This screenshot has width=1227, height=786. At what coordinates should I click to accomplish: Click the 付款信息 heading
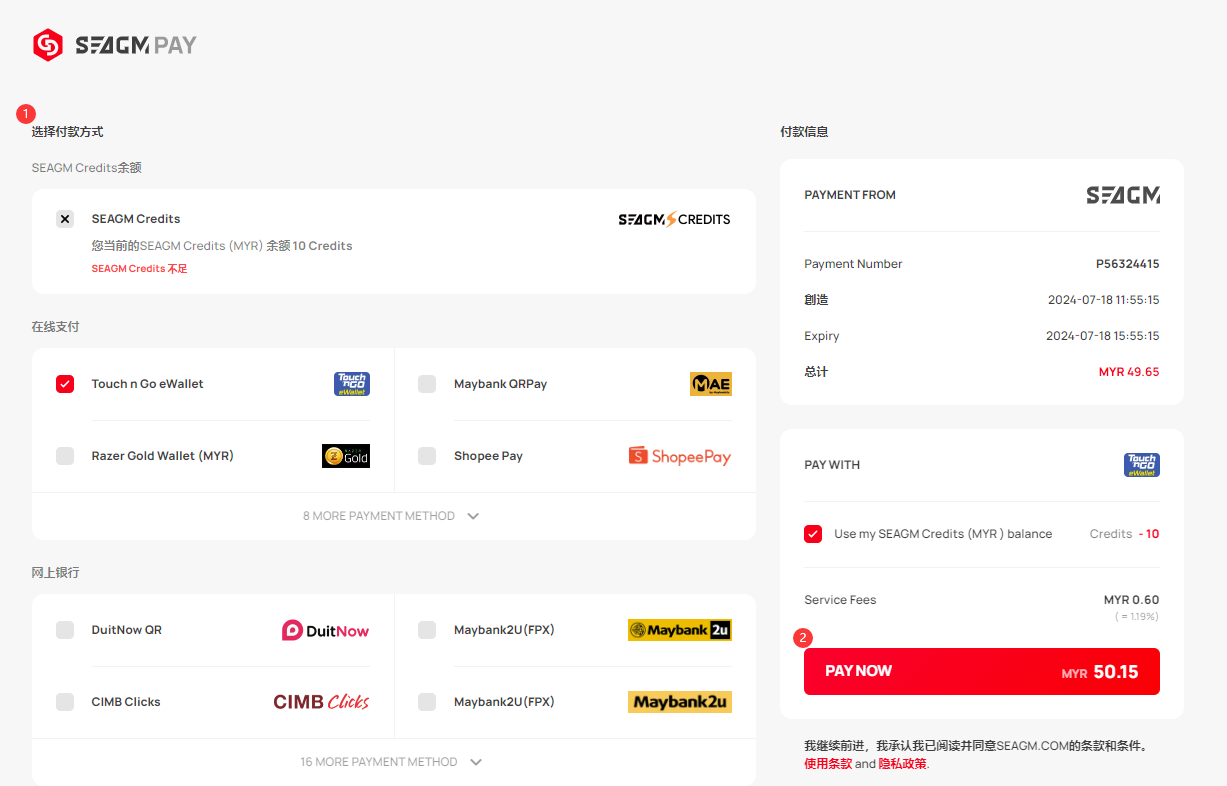click(x=804, y=132)
